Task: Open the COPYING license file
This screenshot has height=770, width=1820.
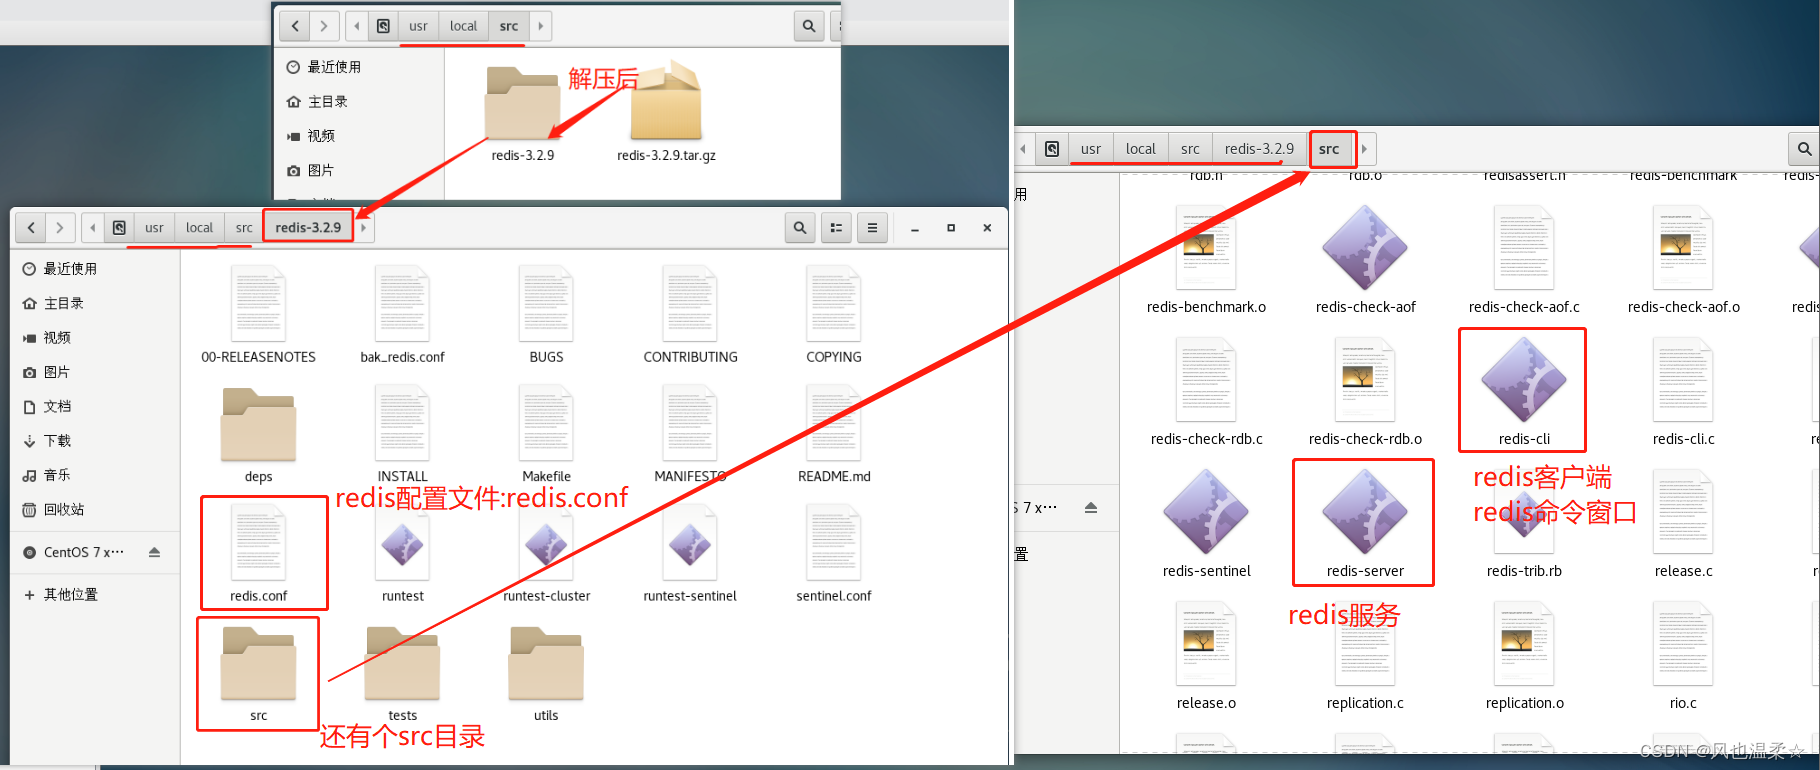Action: tap(834, 314)
